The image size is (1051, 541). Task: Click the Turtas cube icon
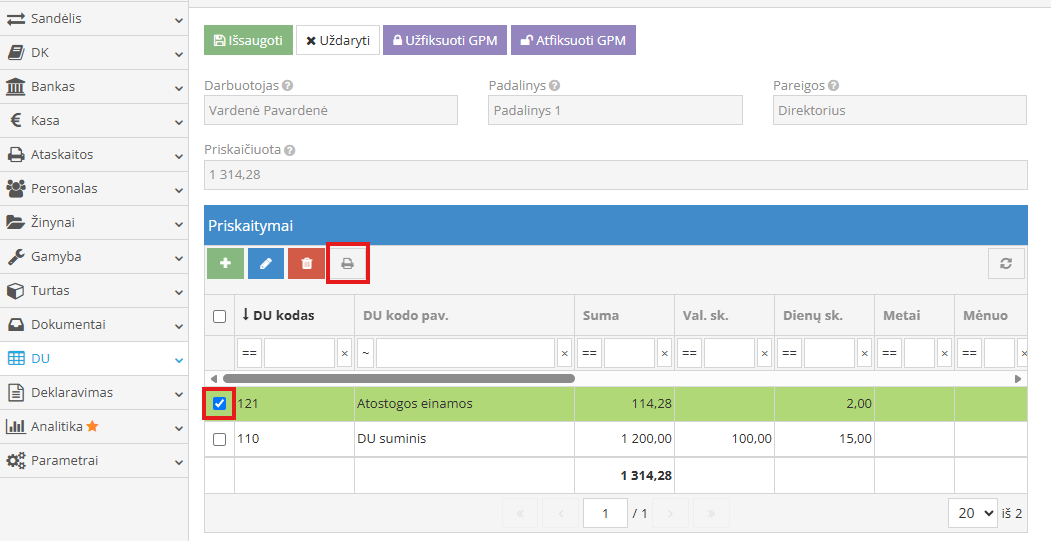[15, 291]
